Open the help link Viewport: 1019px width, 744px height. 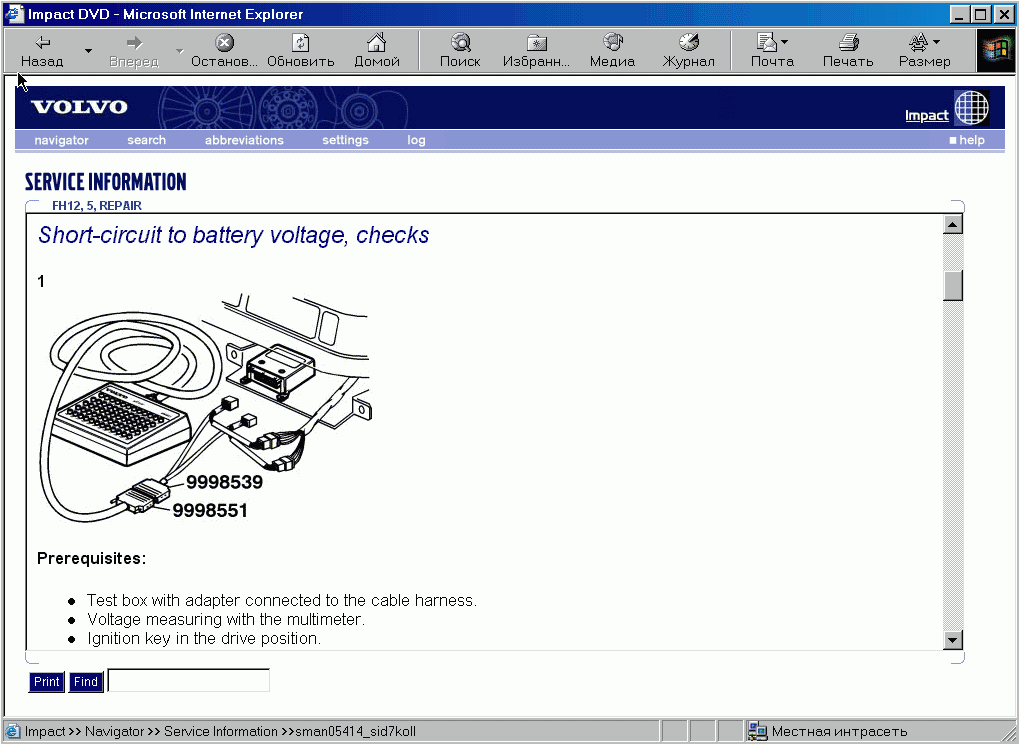pyautogui.click(x=967, y=140)
